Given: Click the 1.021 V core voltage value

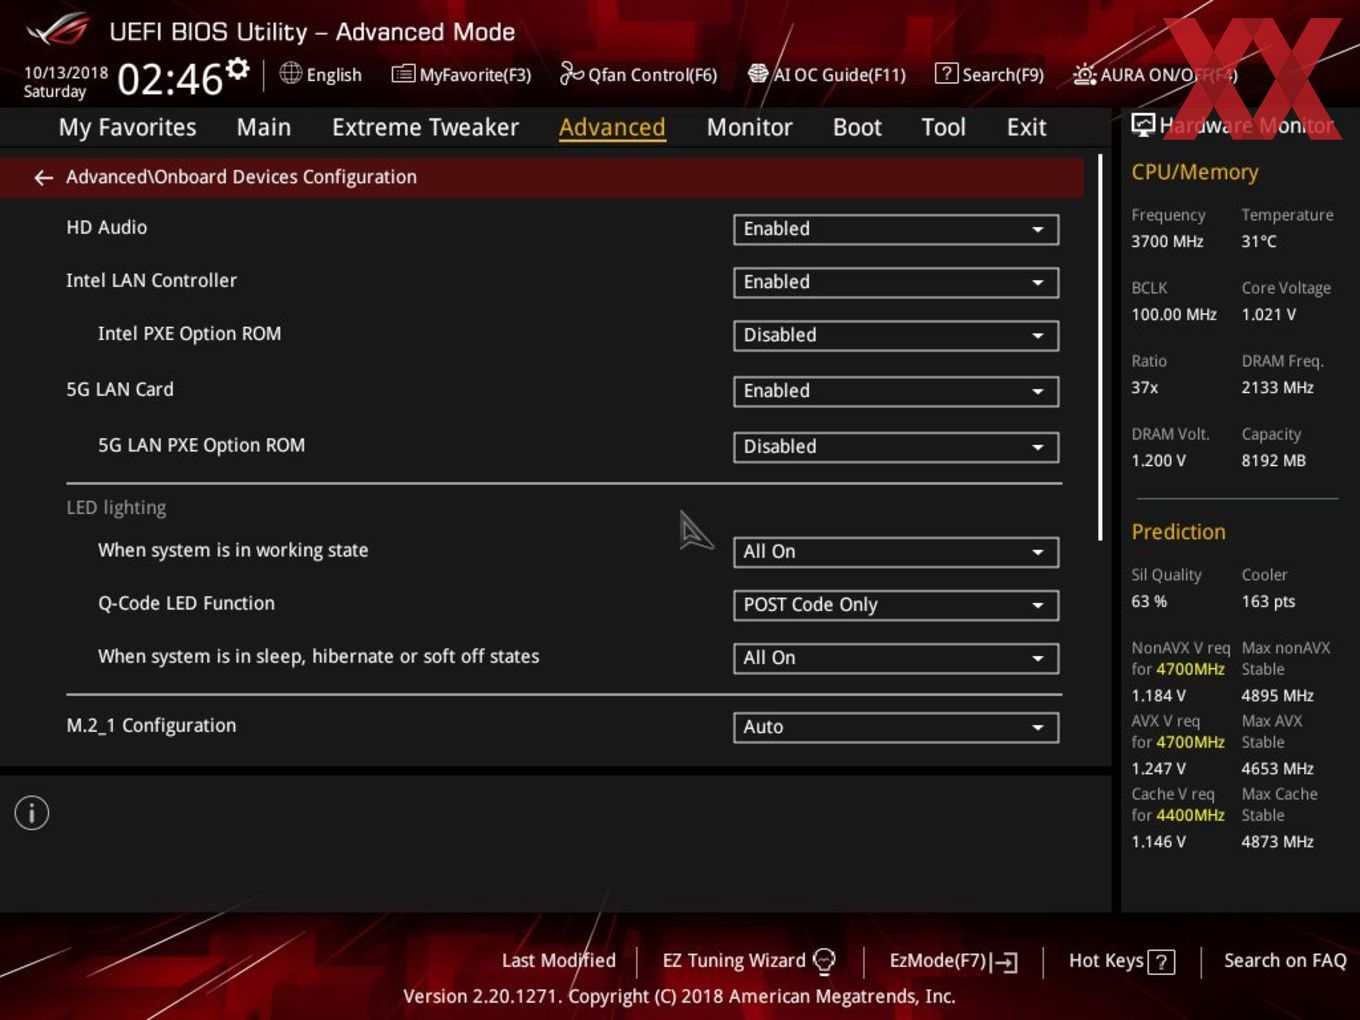Looking at the screenshot, I should [1268, 315].
